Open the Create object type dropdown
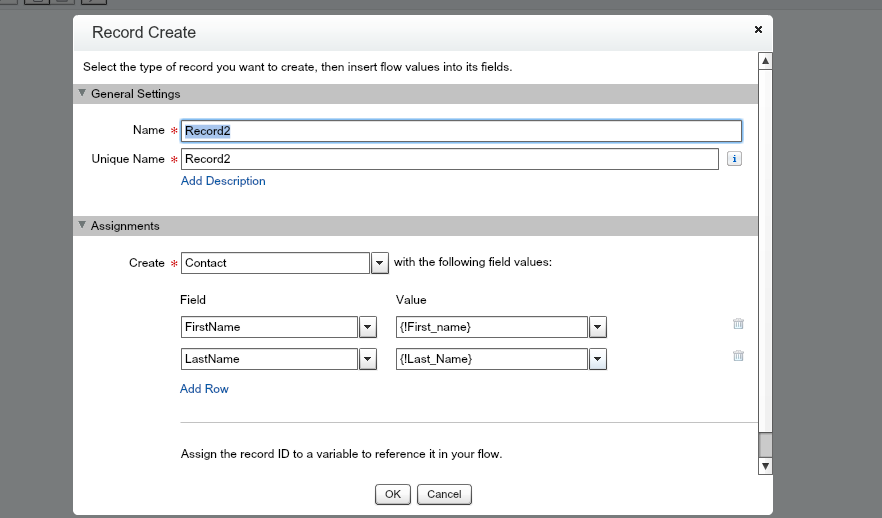 [380, 263]
